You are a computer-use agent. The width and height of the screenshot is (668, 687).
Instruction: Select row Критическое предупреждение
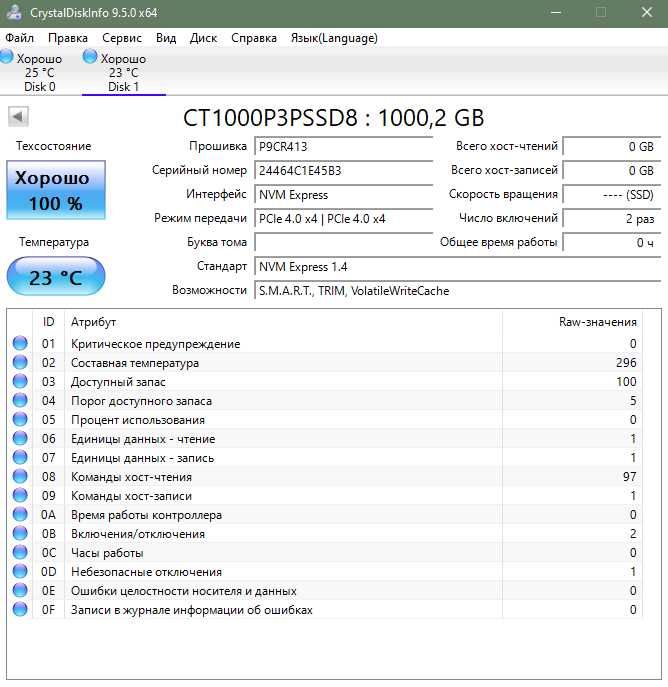click(x=325, y=344)
